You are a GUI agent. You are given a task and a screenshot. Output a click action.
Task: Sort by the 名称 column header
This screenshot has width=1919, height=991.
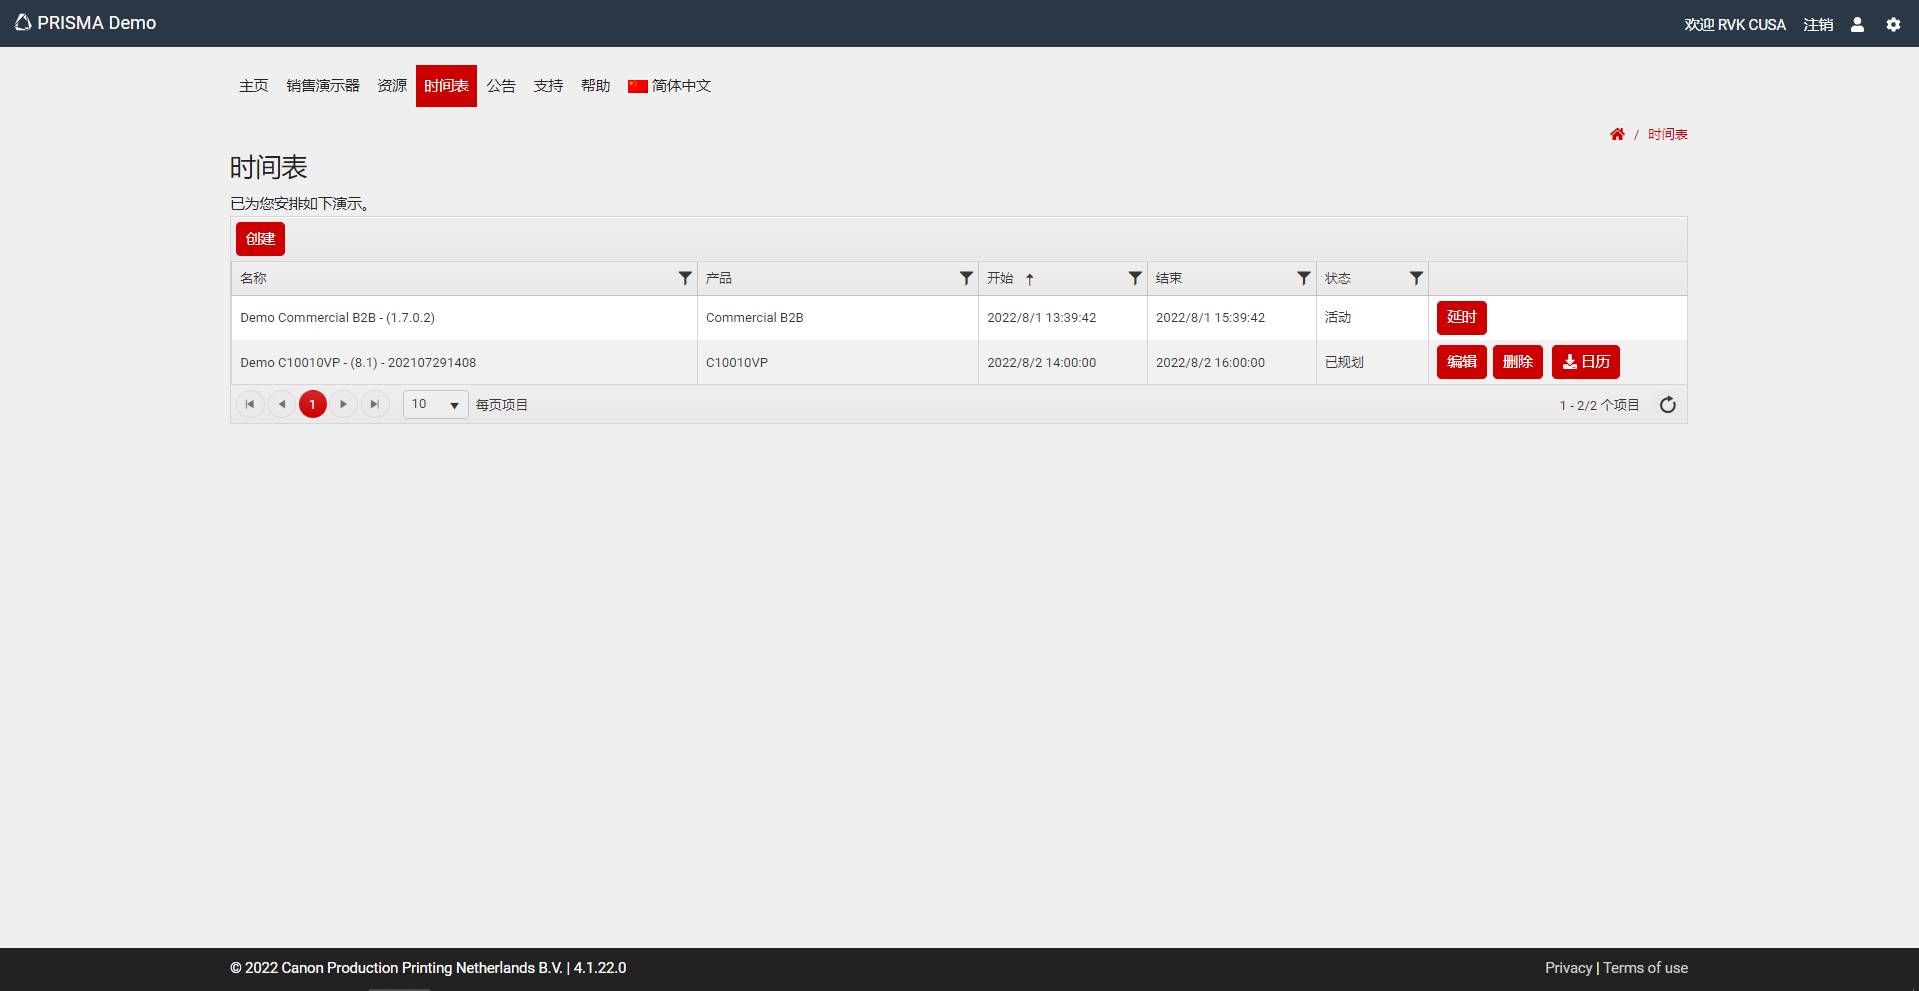coord(253,278)
